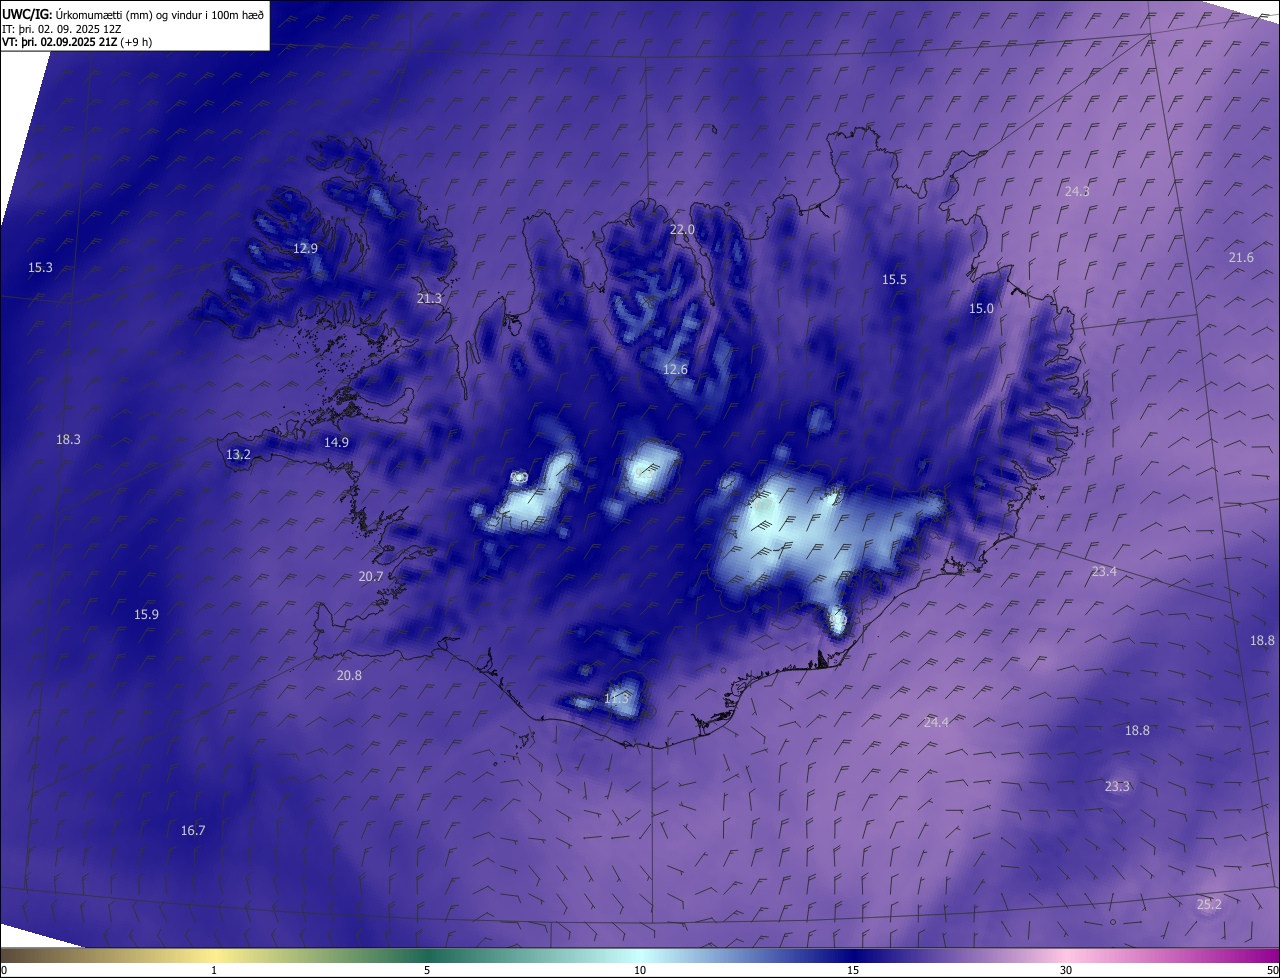Click the map value 15.9
1280x978 pixels.
pyautogui.click(x=146, y=614)
